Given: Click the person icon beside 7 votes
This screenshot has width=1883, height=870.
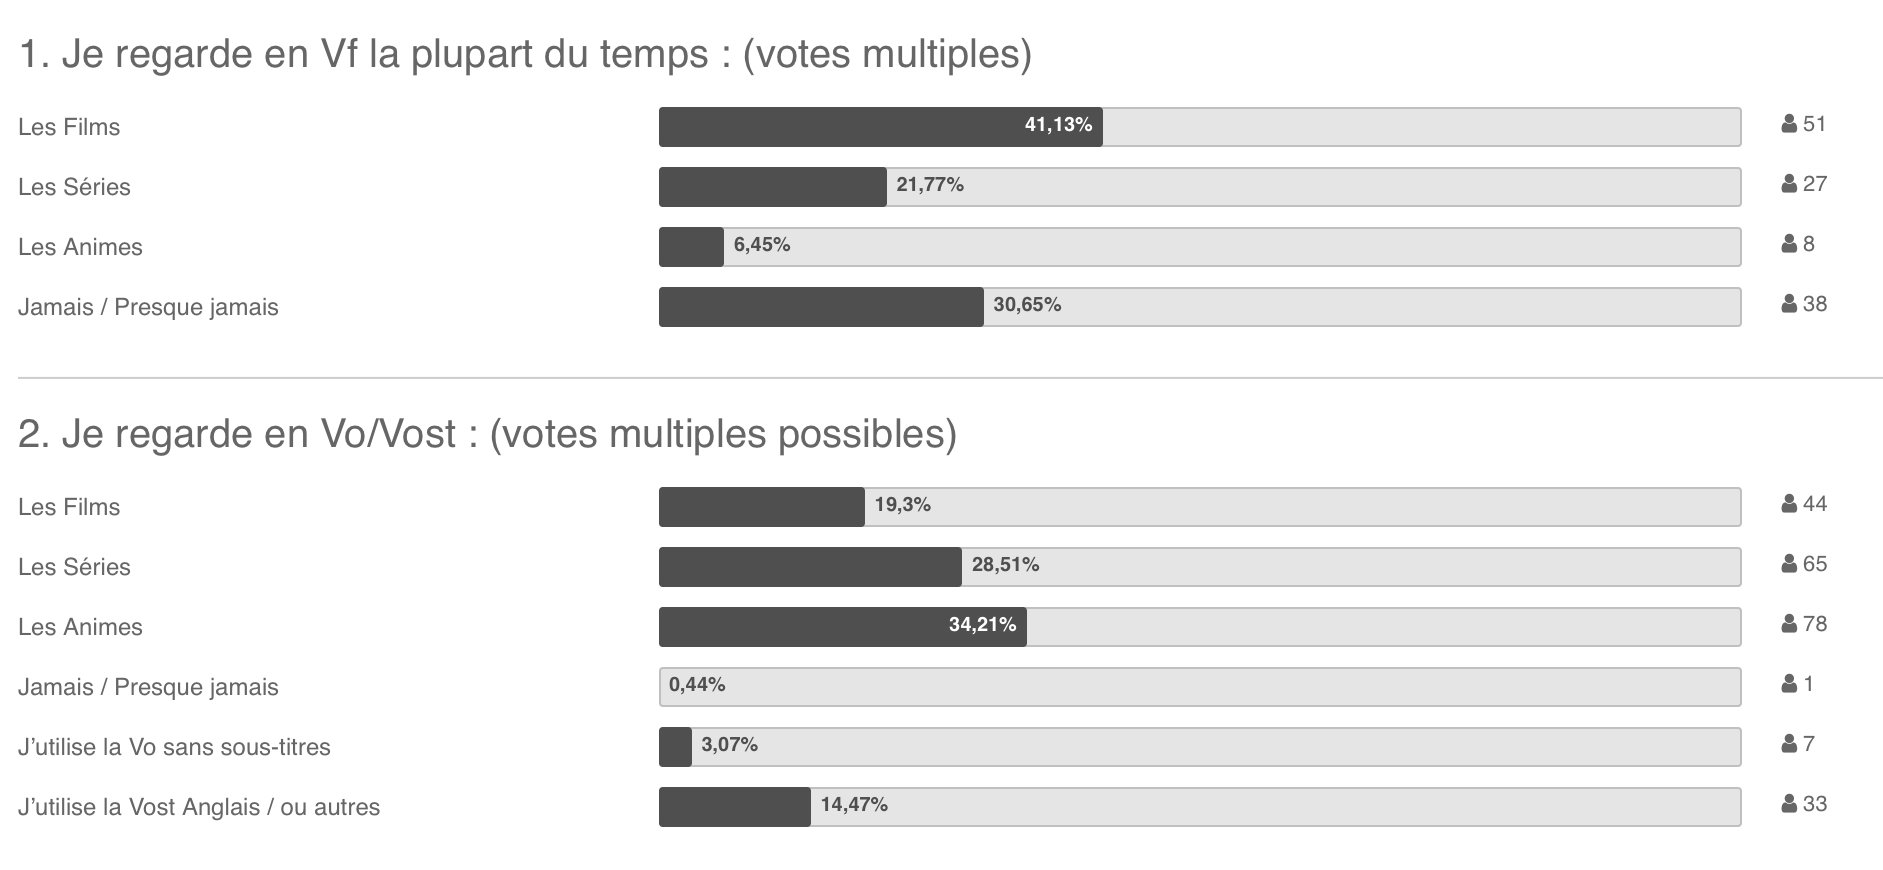Looking at the screenshot, I should click(x=1789, y=744).
